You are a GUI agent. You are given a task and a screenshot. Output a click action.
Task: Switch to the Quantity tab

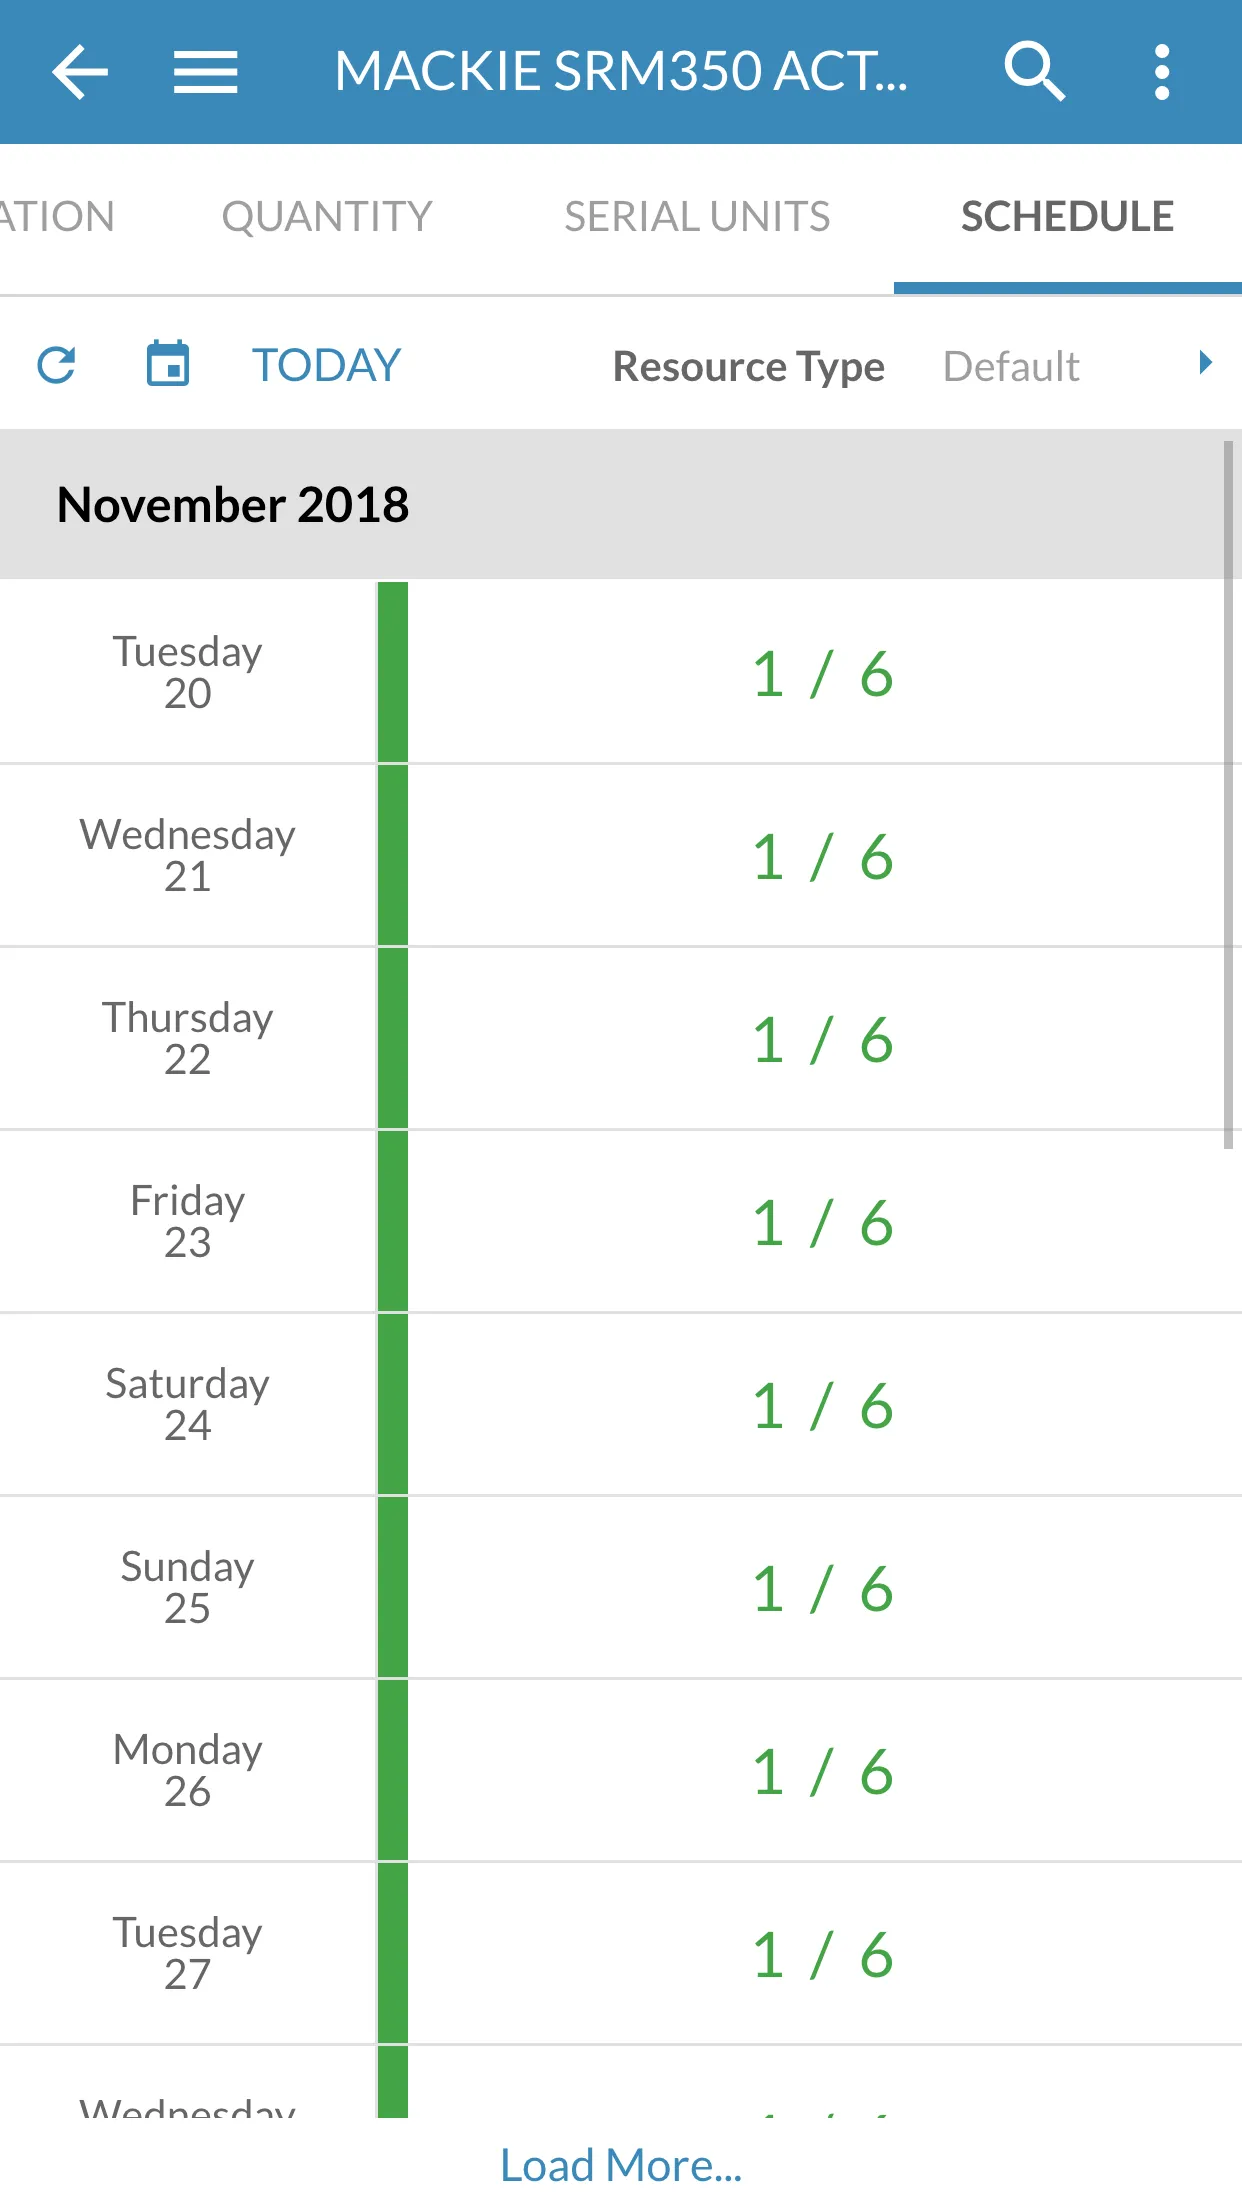[327, 217]
